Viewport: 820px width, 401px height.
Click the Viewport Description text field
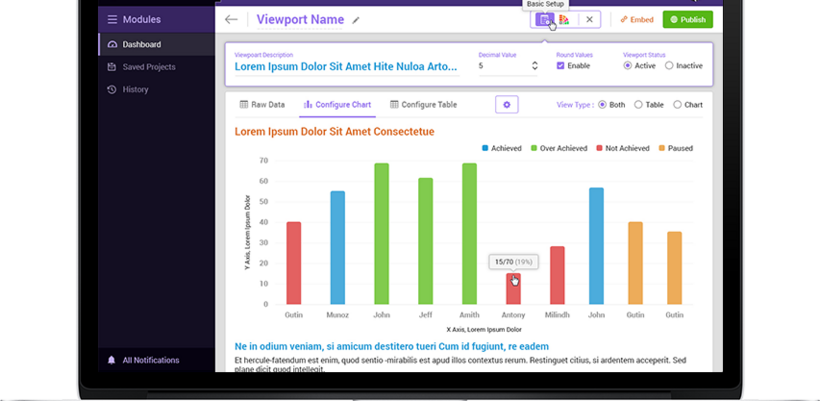pyautogui.click(x=347, y=67)
